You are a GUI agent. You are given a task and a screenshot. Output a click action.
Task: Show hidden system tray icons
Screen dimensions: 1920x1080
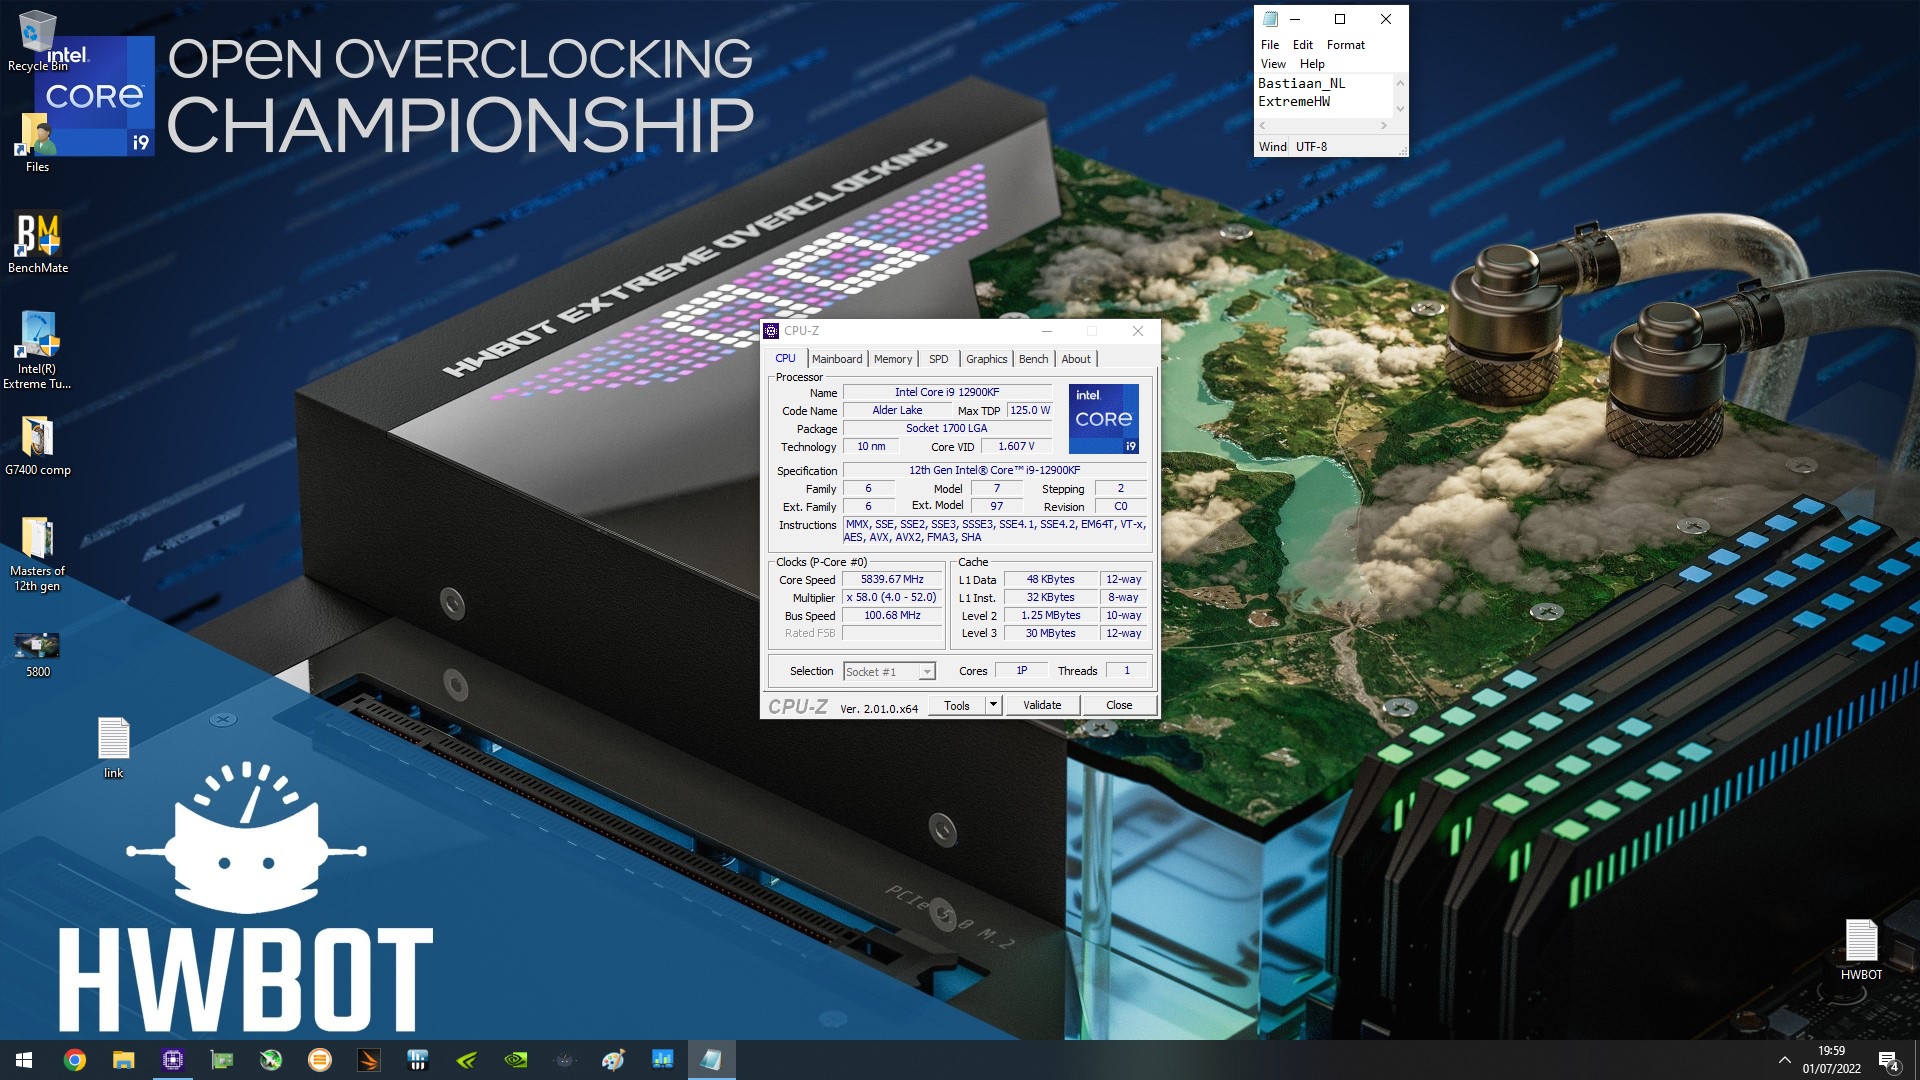pyautogui.click(x=1784, y=1060)
